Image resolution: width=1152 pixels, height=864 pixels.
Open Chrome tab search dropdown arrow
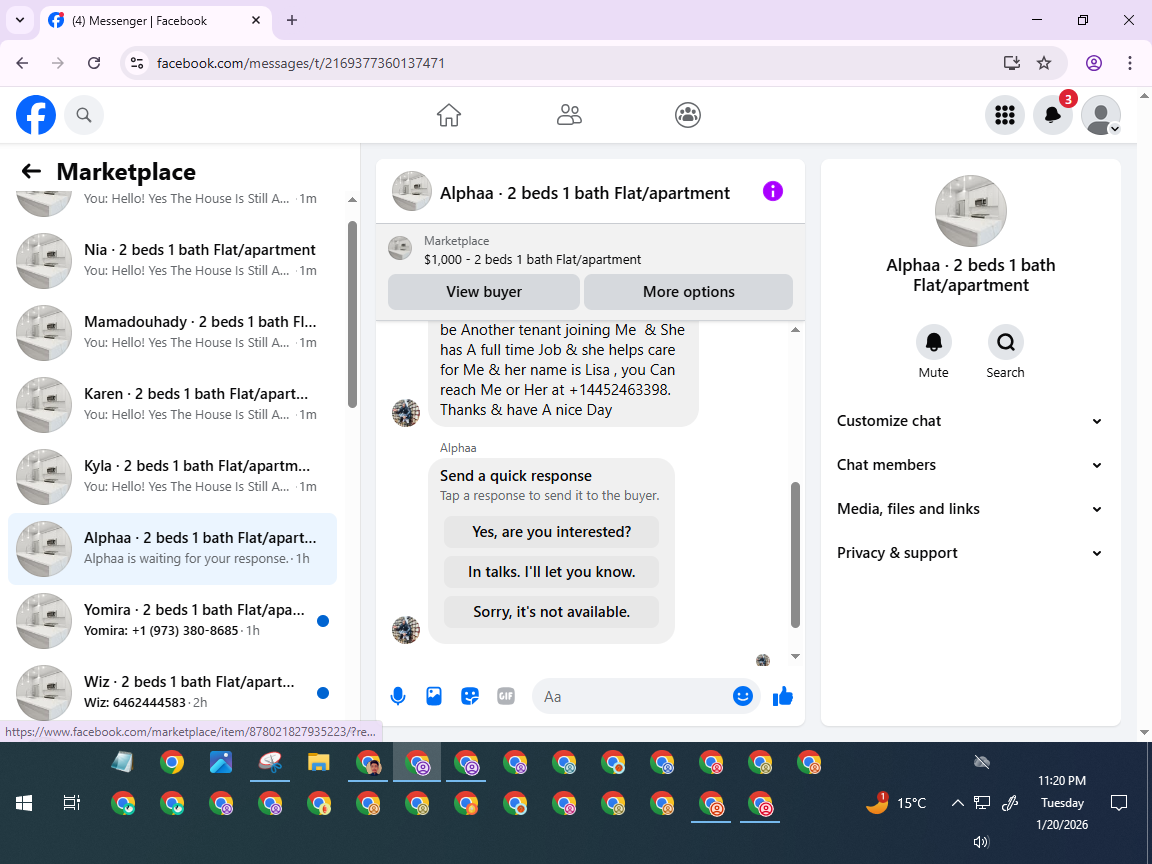point(20,21)
